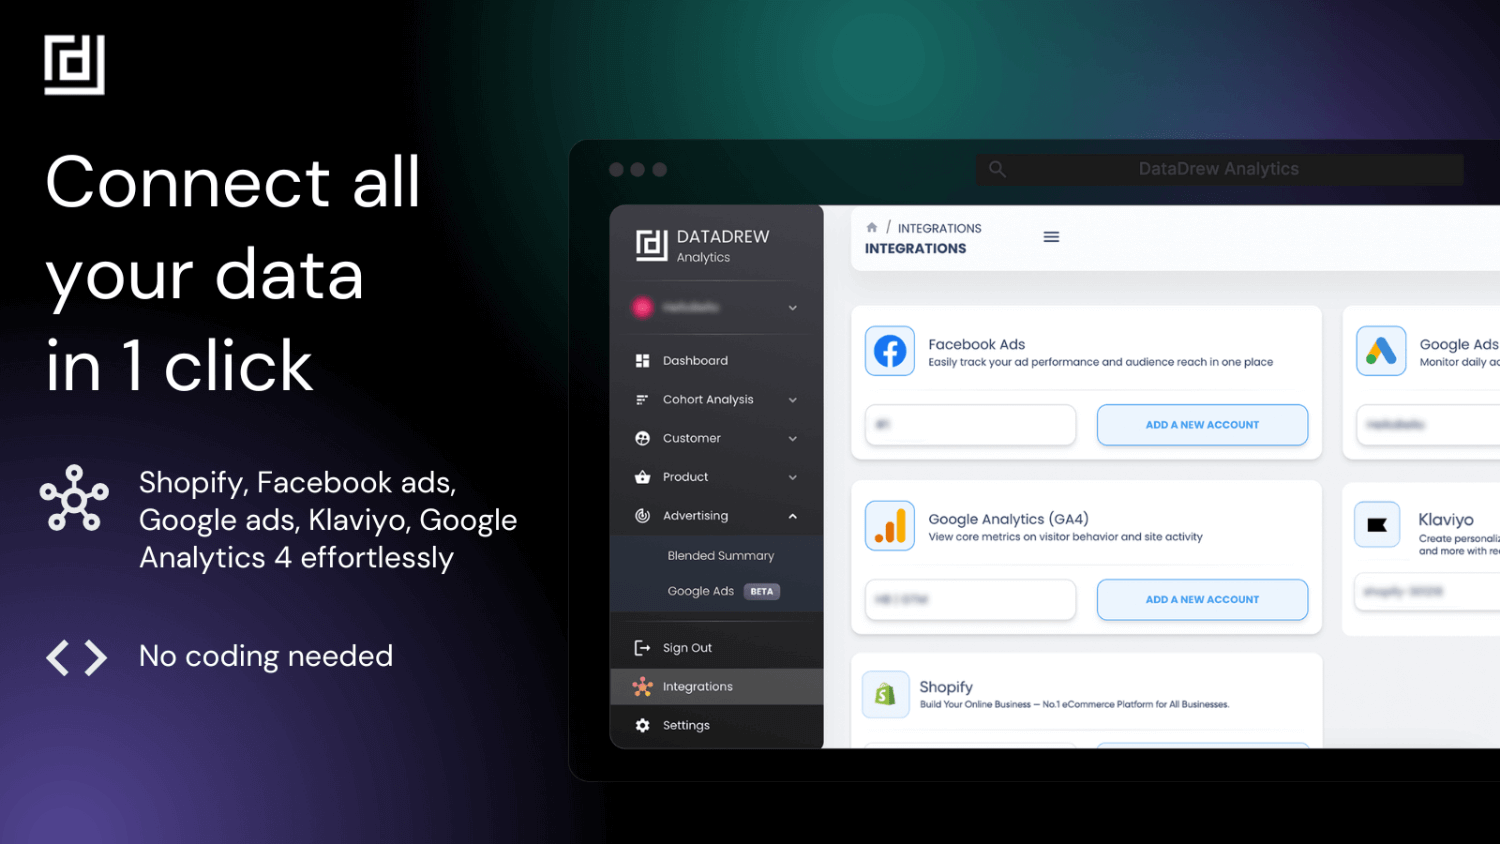Expand the Cohort Analysis submenu
Screen dimensions: 1500x844
pos(792,400)
